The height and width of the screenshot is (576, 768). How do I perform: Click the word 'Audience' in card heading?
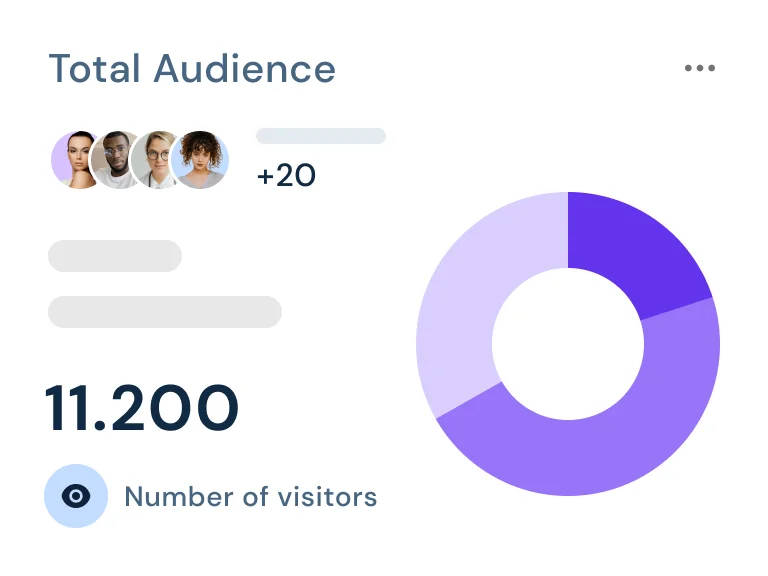[x=244, y=69]
